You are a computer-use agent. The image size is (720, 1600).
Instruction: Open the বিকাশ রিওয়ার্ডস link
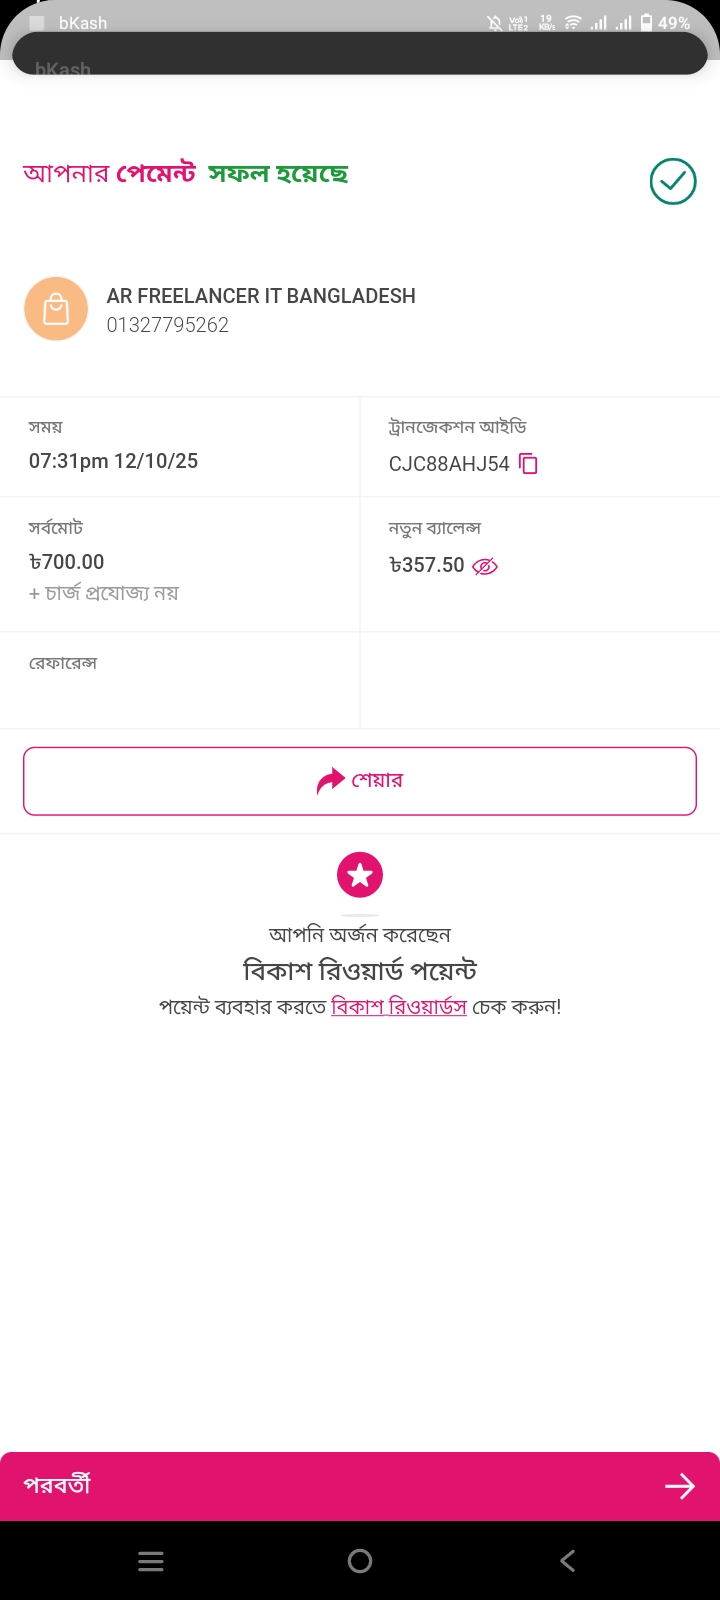click(399, 1006)
